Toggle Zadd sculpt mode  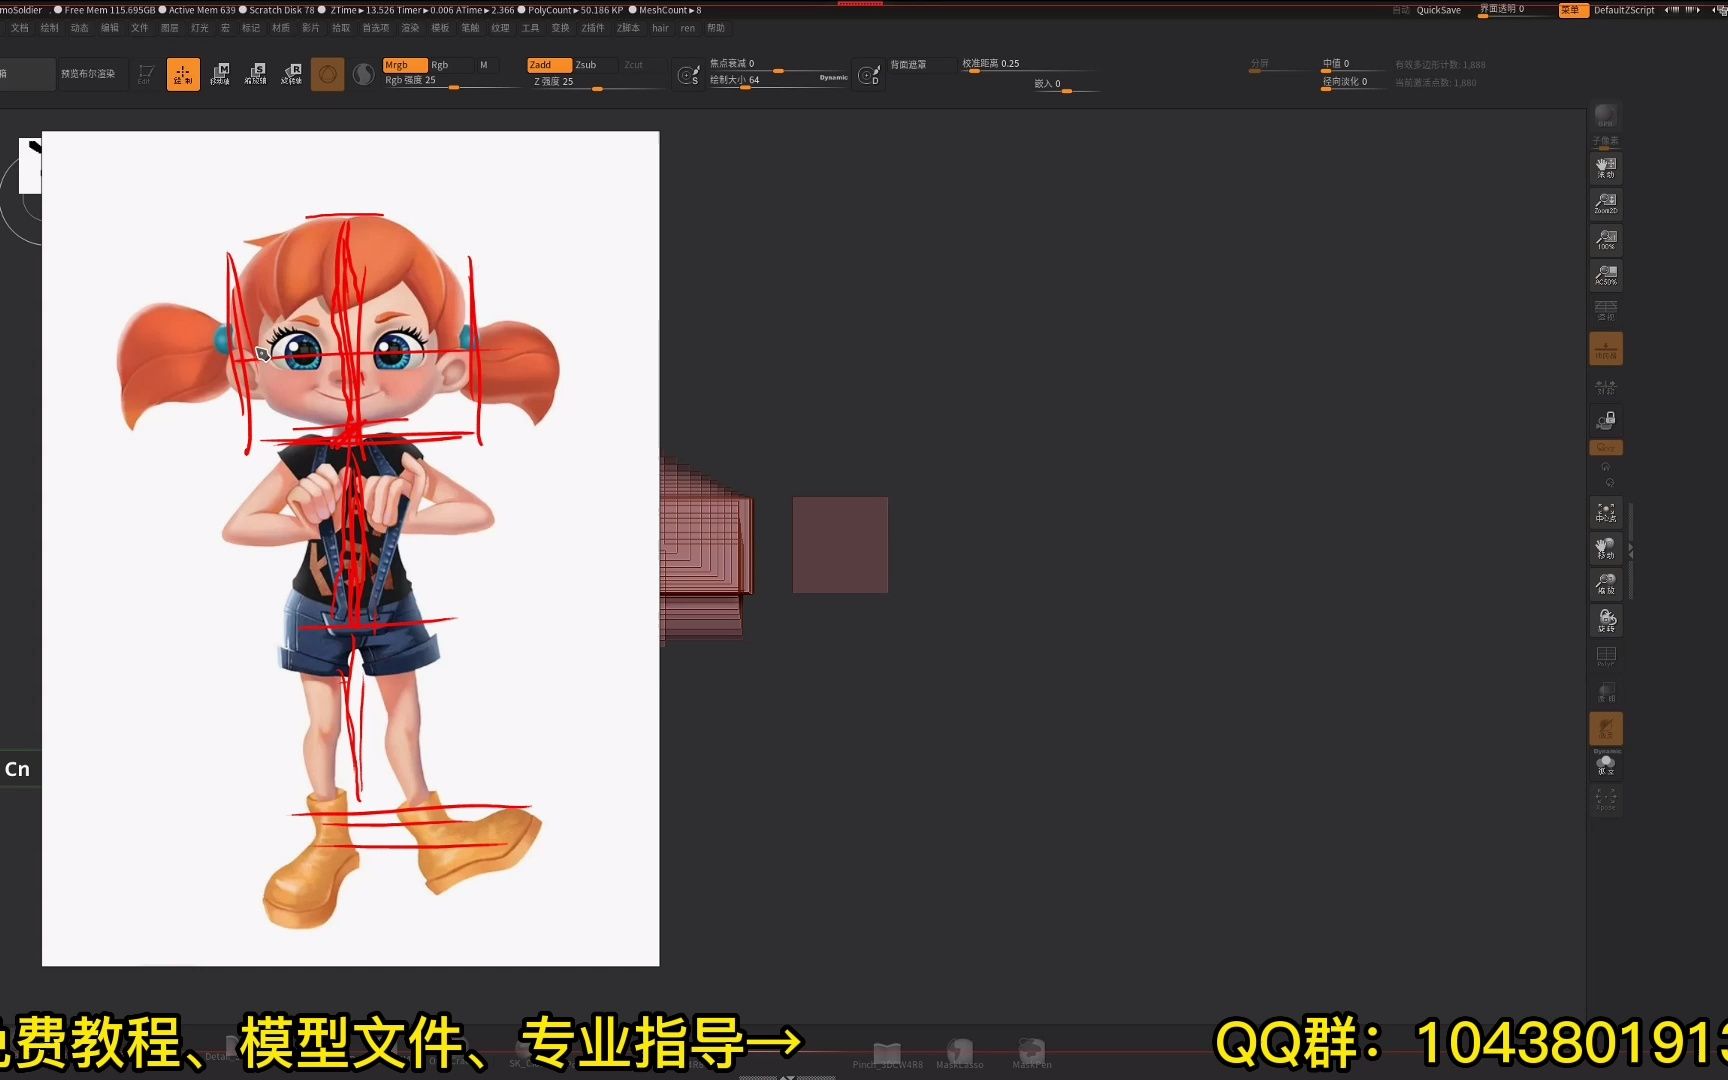(x=548, y=65)
